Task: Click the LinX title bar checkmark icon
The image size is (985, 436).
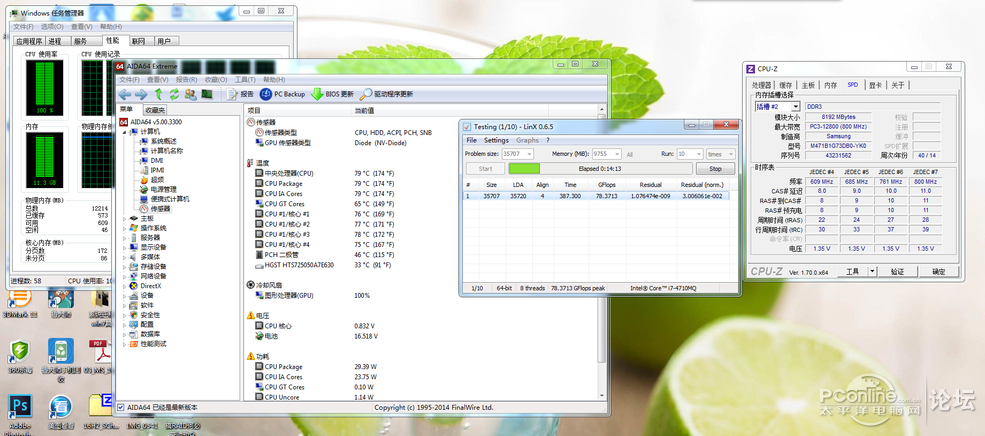Action: click(x=467, y=126)
